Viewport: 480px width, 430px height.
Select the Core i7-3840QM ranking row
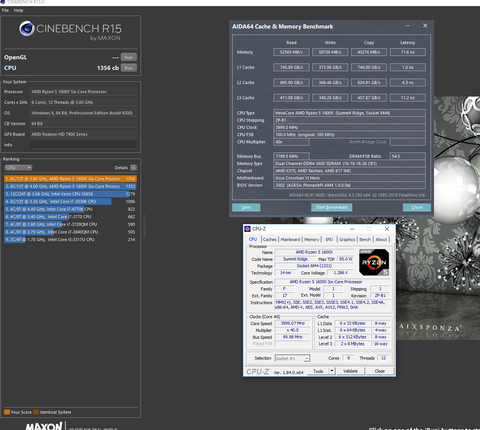pos(70,232)
